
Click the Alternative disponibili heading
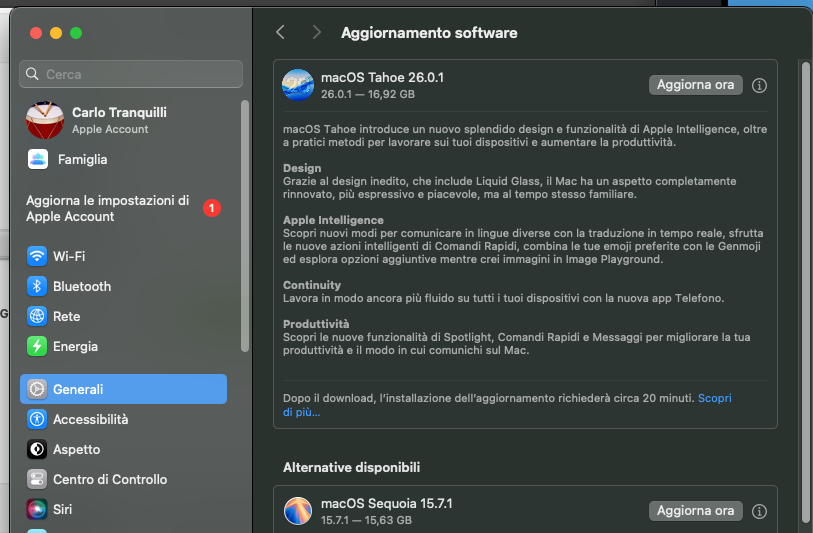pyautogui.click(x=352, y=467)
